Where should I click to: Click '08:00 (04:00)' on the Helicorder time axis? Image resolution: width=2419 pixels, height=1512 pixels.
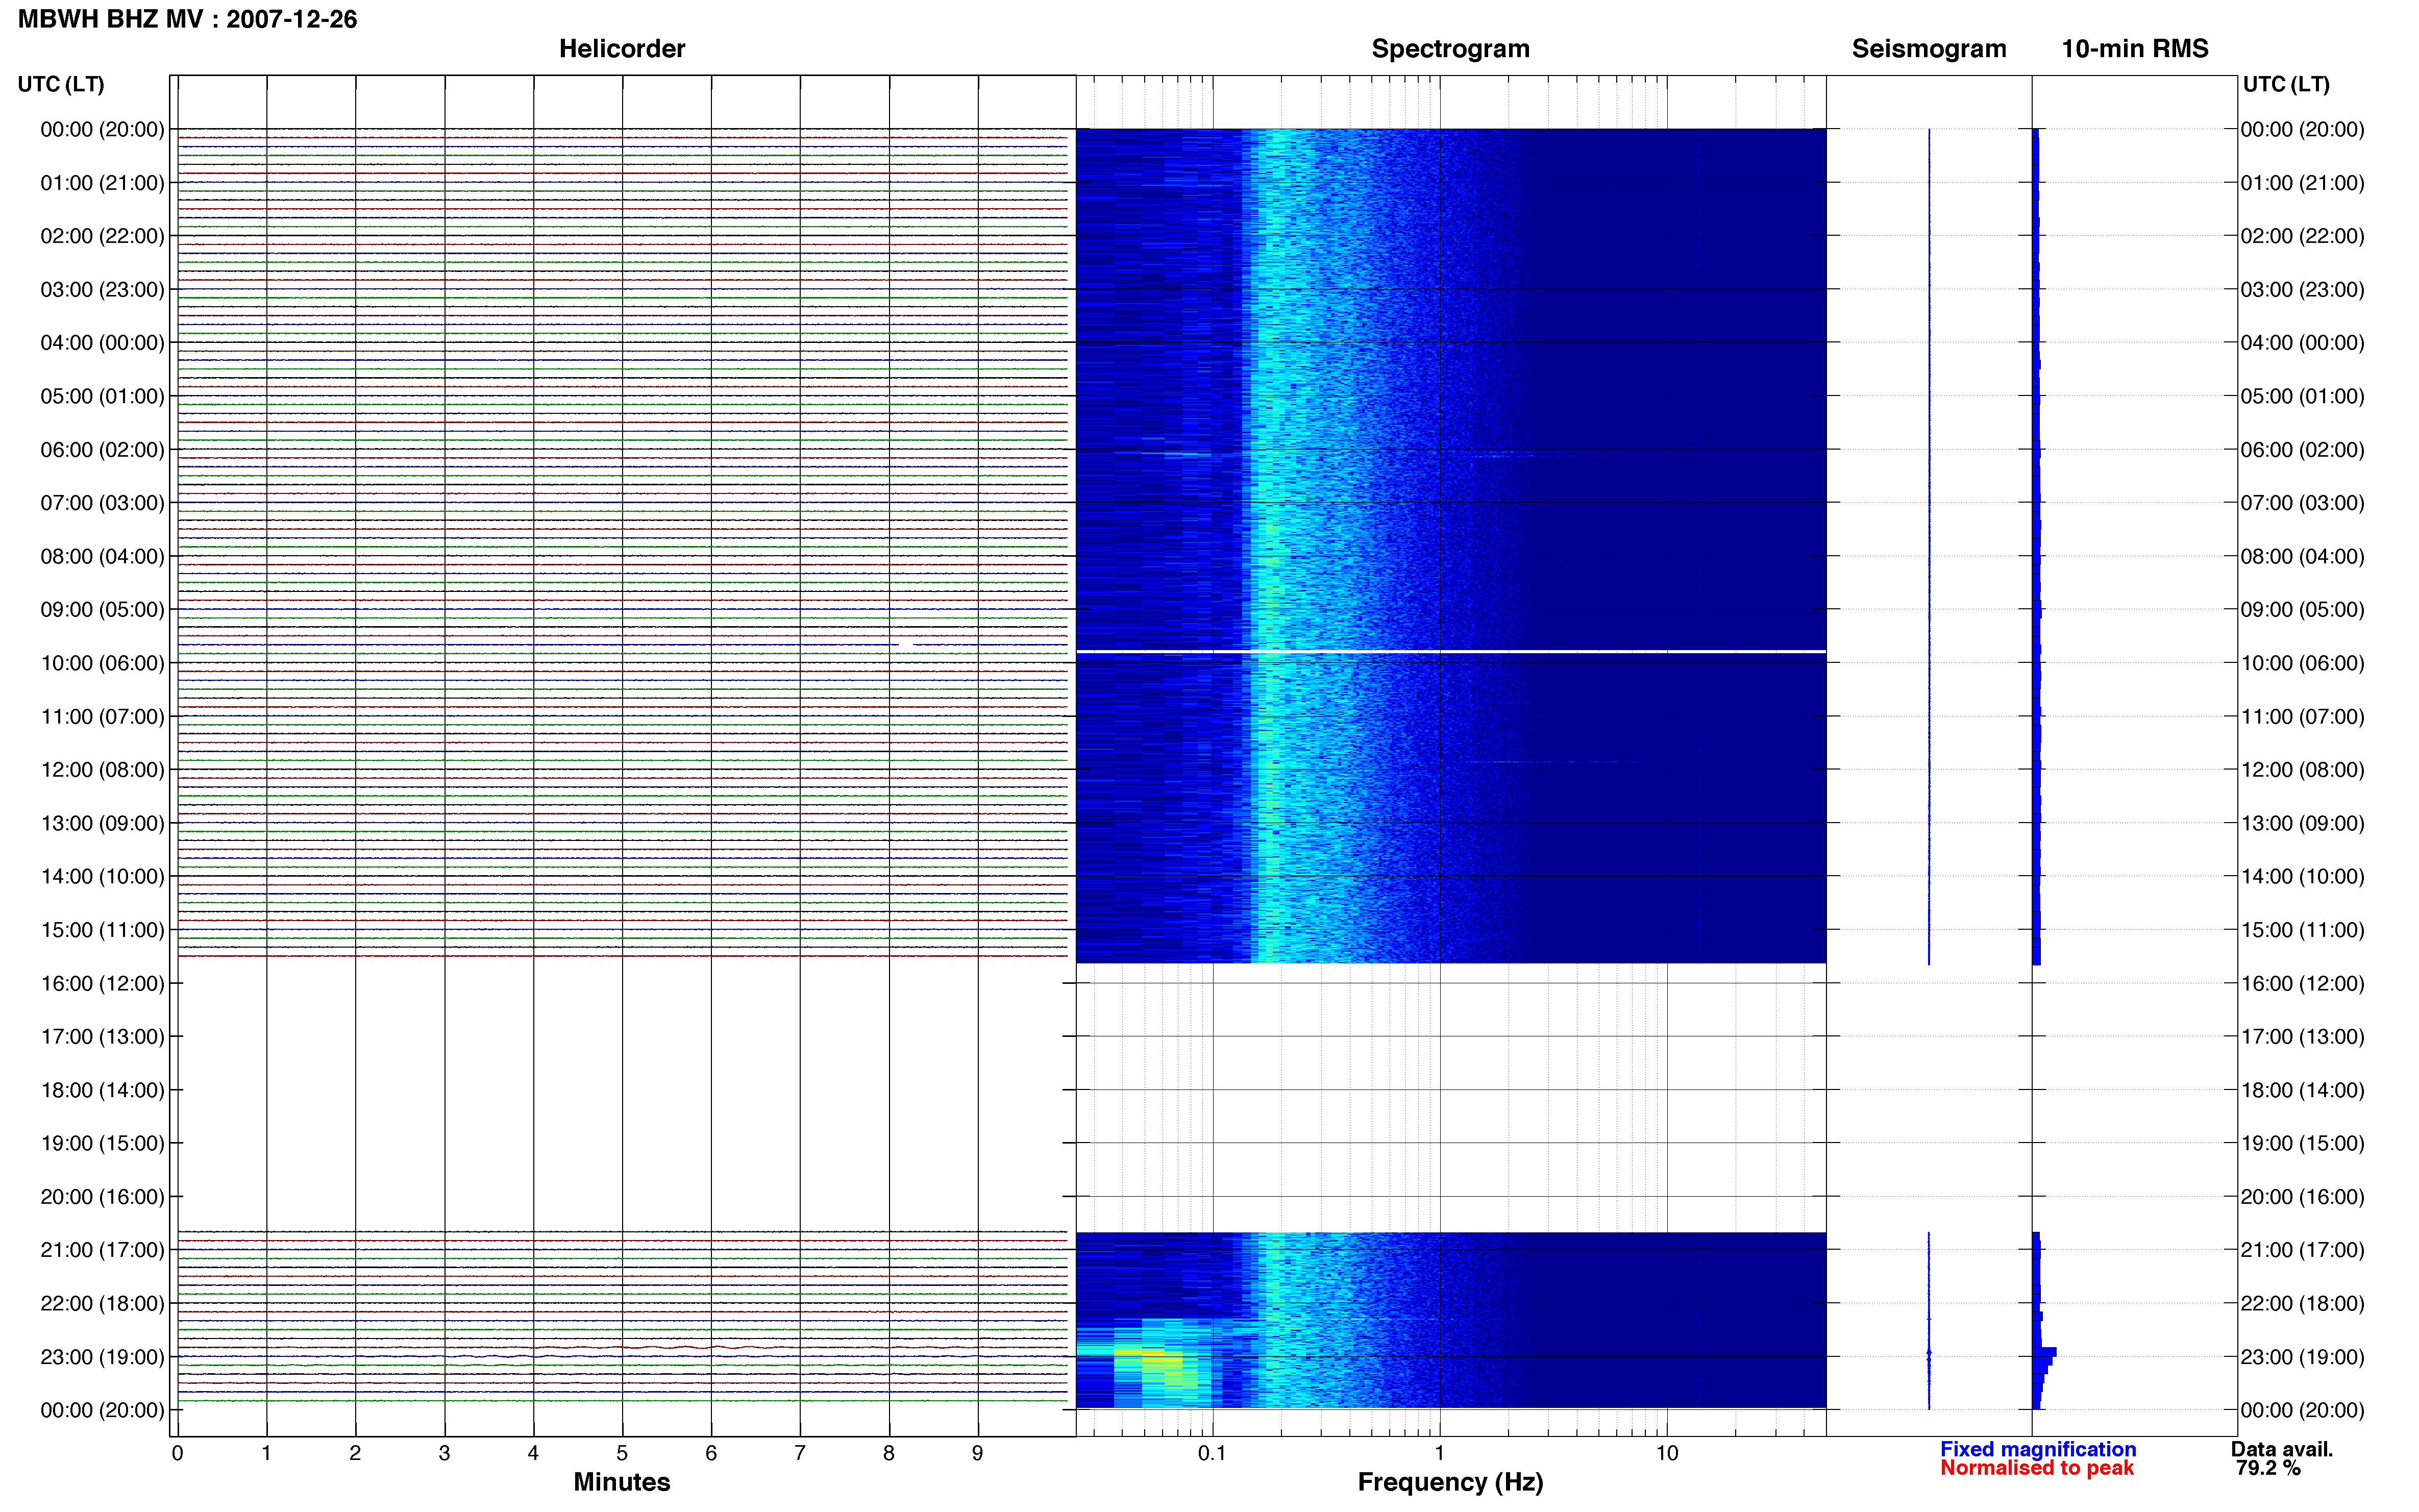pos(102,556)
